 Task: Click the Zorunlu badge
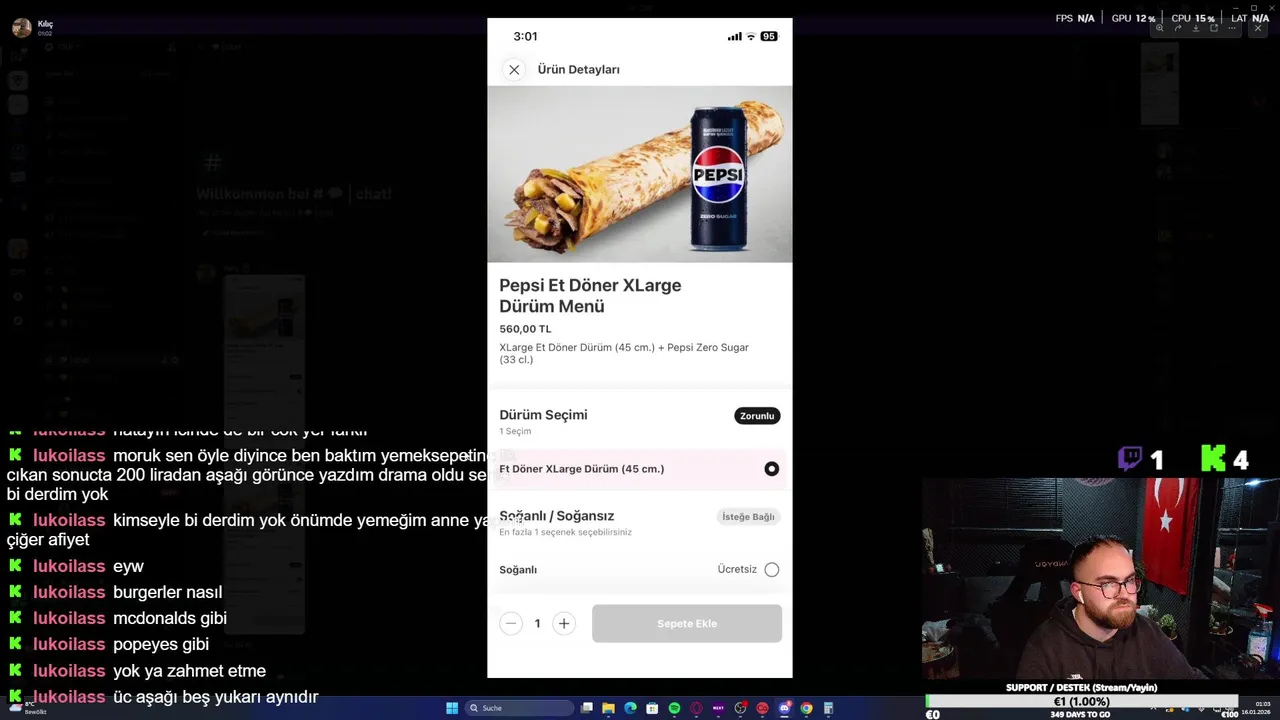757,416
